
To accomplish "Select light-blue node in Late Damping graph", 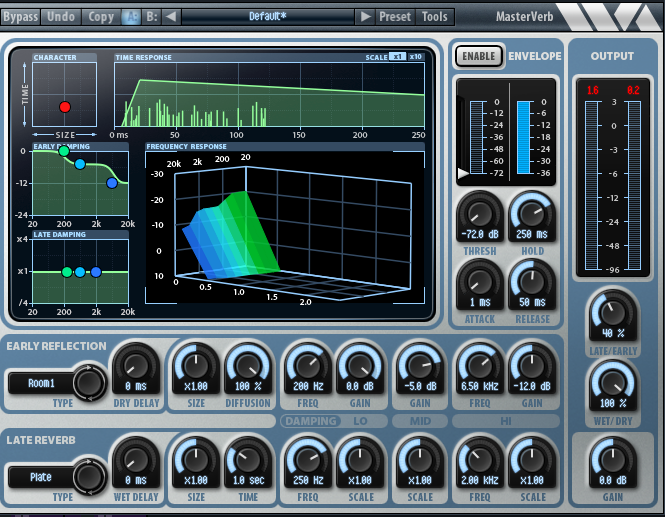I will [80, 272].
